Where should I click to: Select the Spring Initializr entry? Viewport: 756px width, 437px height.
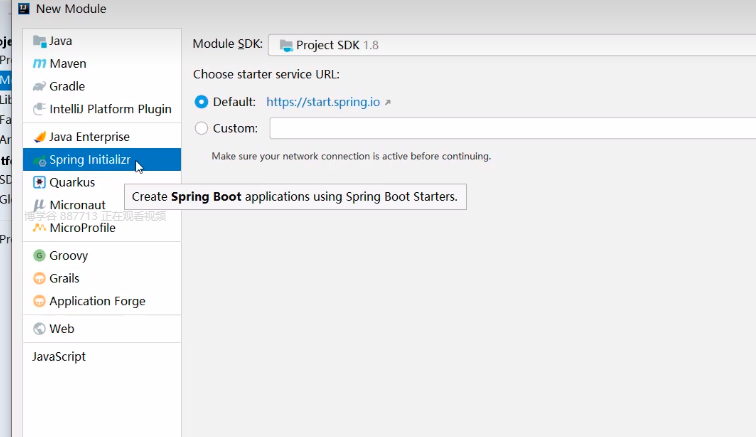coord(102,160)
